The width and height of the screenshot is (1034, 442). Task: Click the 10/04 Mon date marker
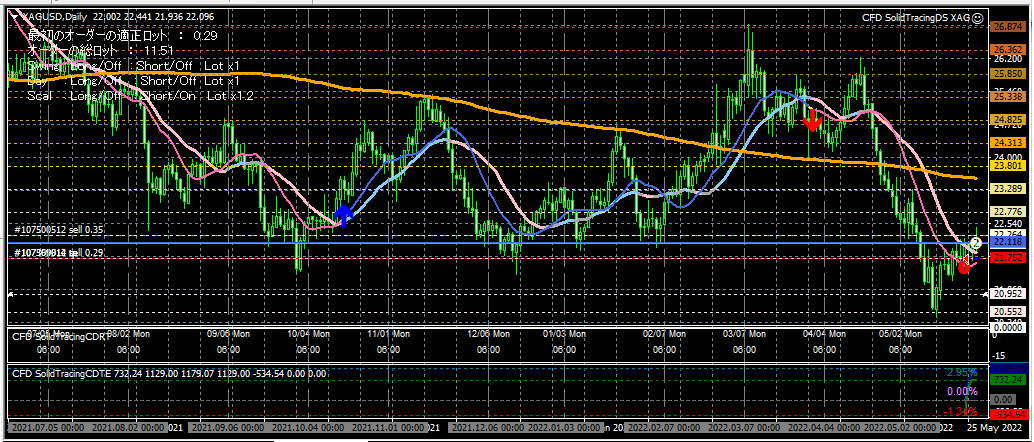(307, 334)
